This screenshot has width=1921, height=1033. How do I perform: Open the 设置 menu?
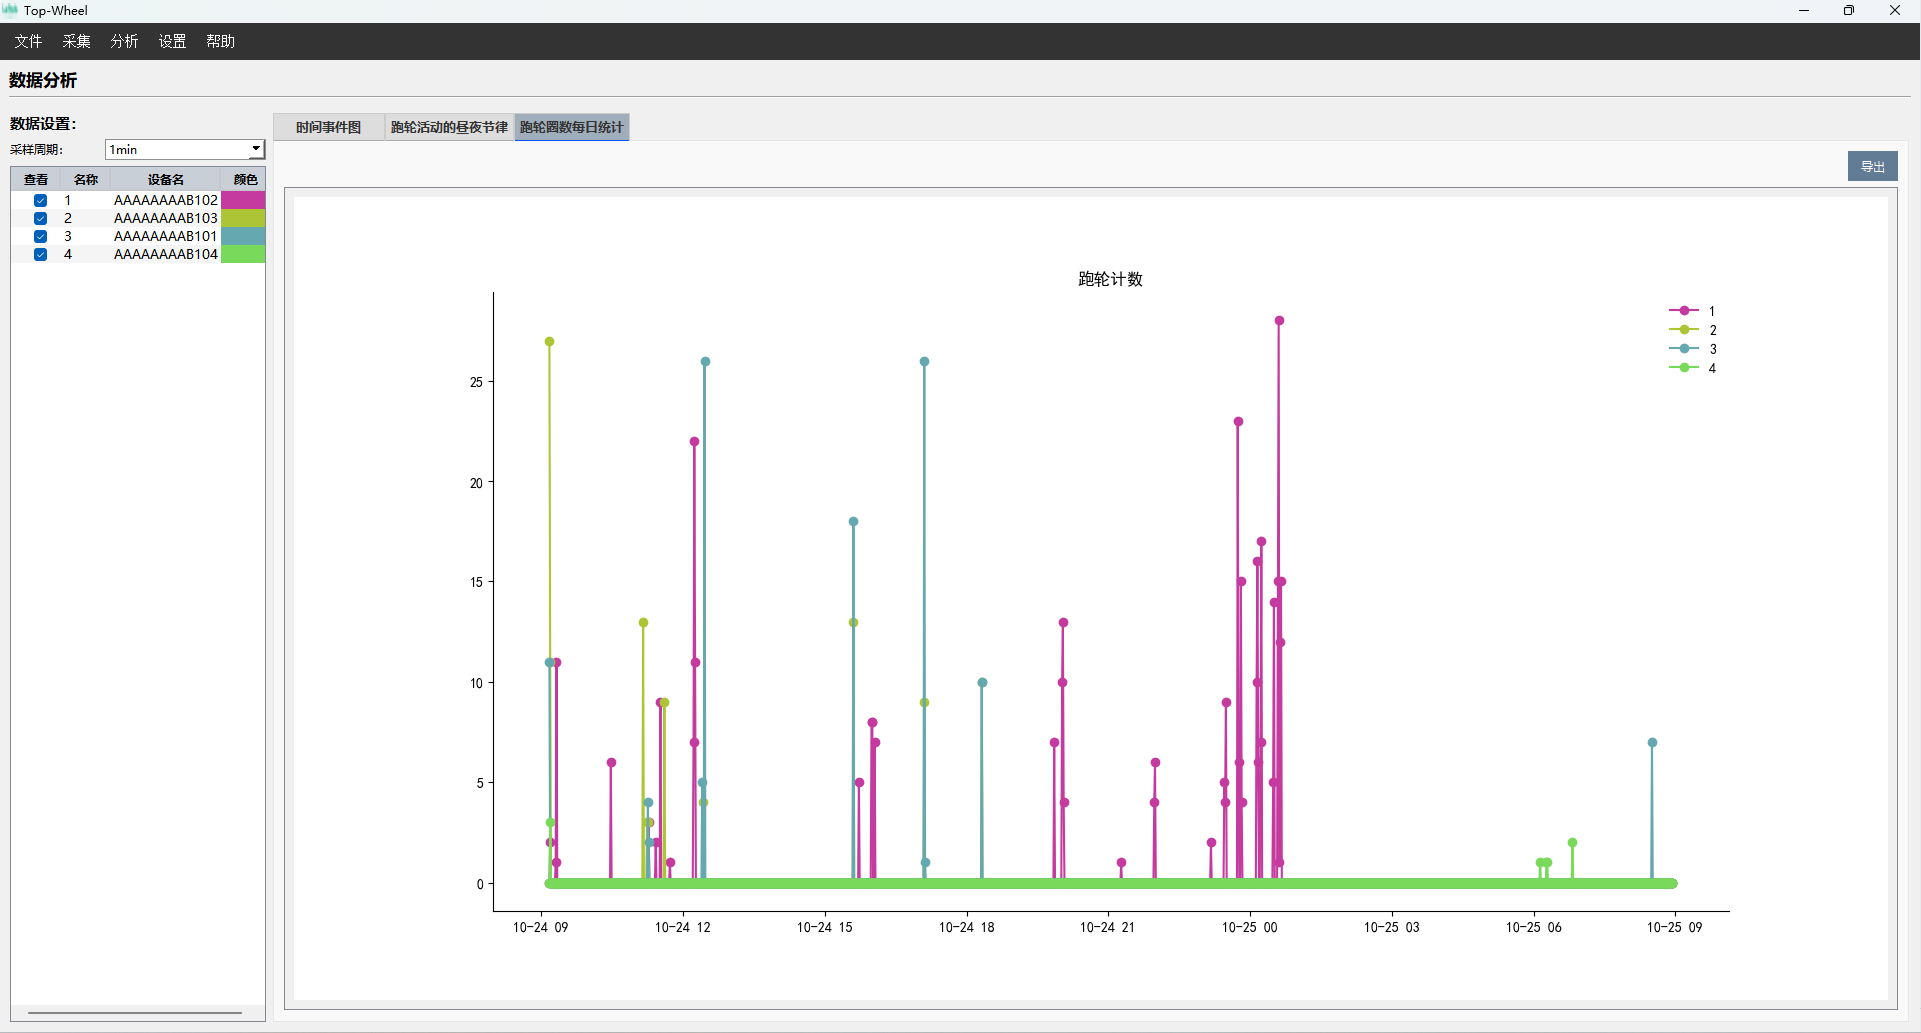coord(172,41)
